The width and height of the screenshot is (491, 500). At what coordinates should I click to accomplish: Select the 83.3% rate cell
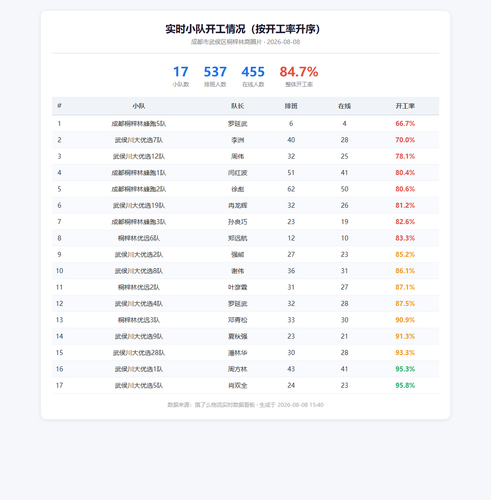point(405,238)
